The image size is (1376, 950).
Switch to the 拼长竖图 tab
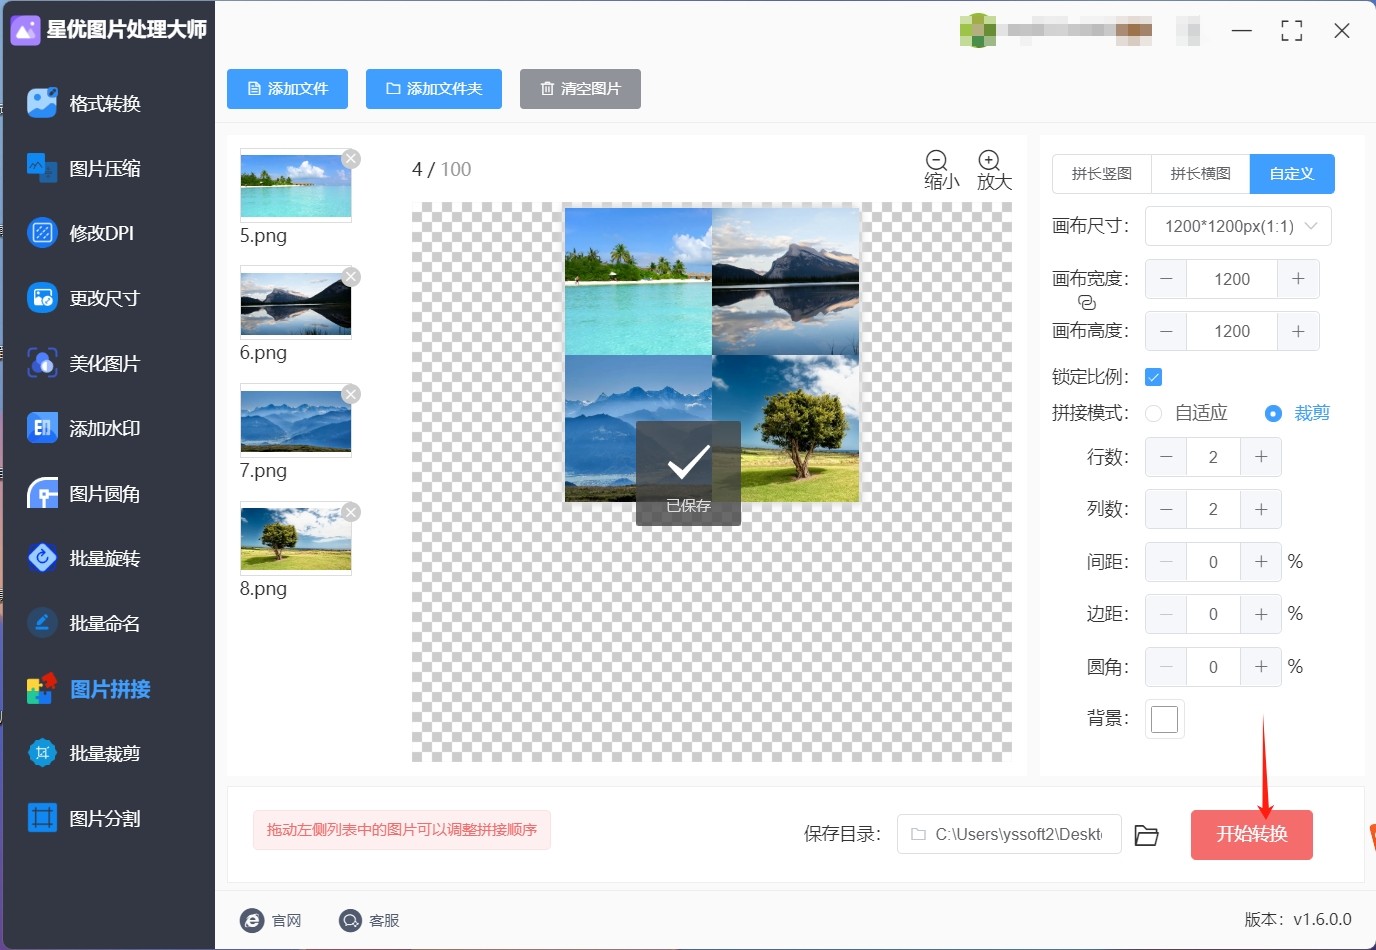[1101, 174]
